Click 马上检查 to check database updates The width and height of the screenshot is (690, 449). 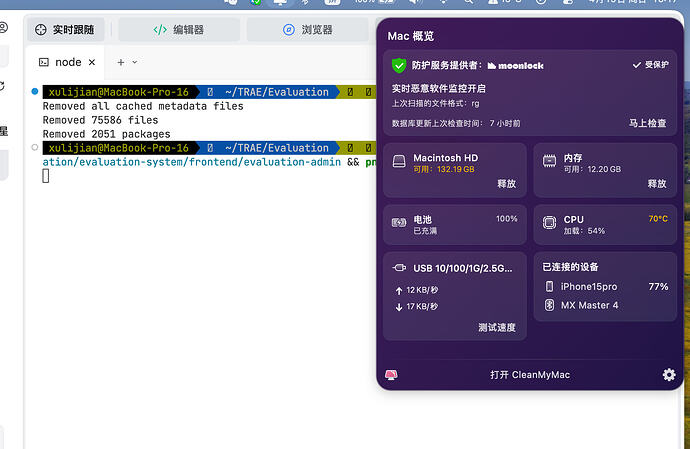click(647, 123)
